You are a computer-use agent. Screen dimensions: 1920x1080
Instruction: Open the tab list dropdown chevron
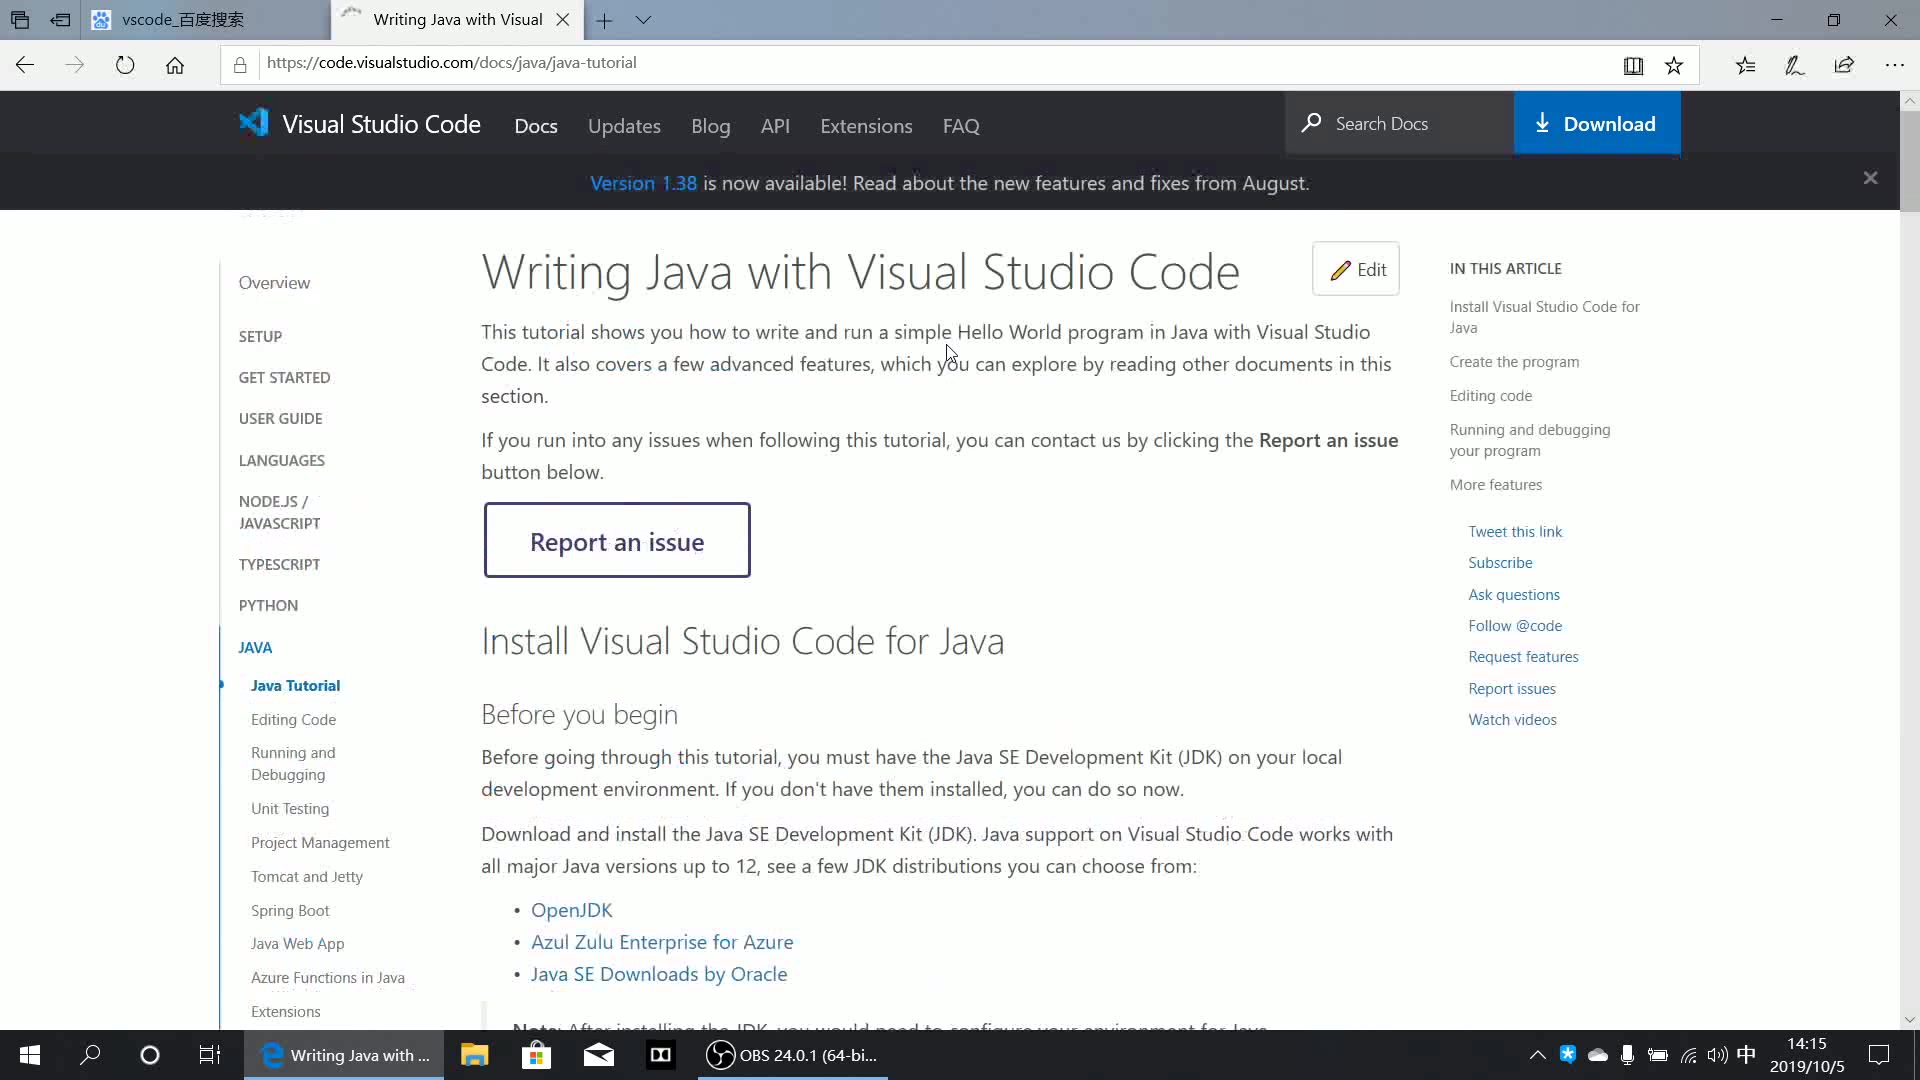pyautogui.click(x=645, y=20)
